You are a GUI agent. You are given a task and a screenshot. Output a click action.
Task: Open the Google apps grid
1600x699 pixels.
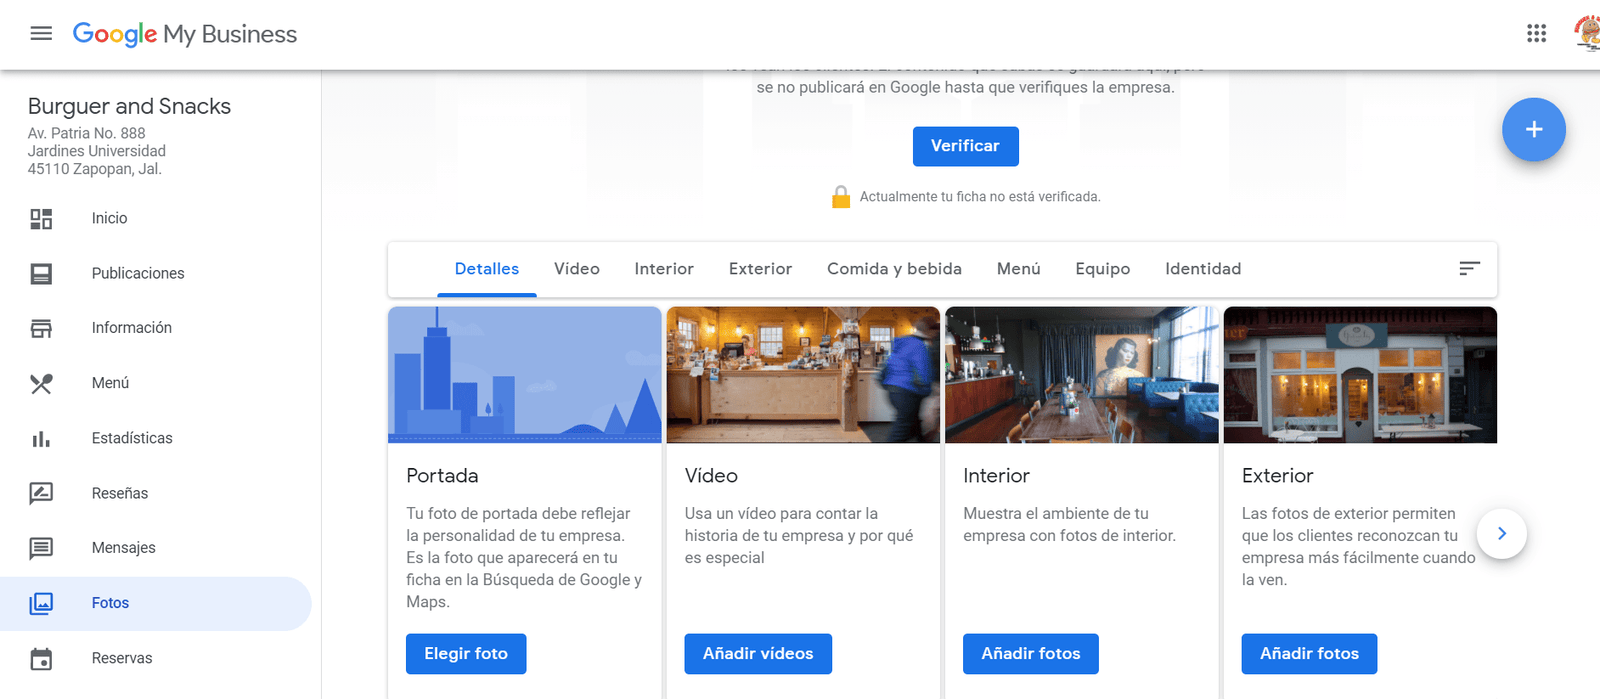[x=1537, y=34]
